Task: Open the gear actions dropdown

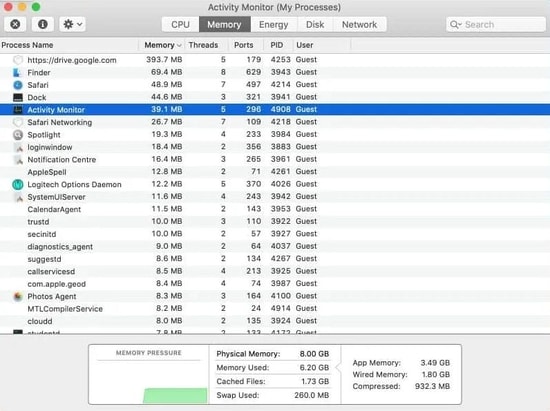Action: point(72,24)
